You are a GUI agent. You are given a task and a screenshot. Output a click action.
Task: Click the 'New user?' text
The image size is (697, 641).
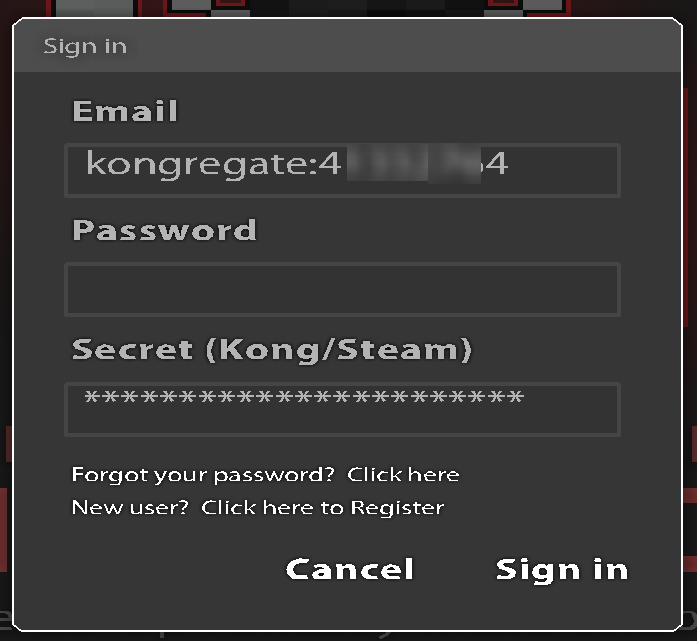[x=130, y=508]
